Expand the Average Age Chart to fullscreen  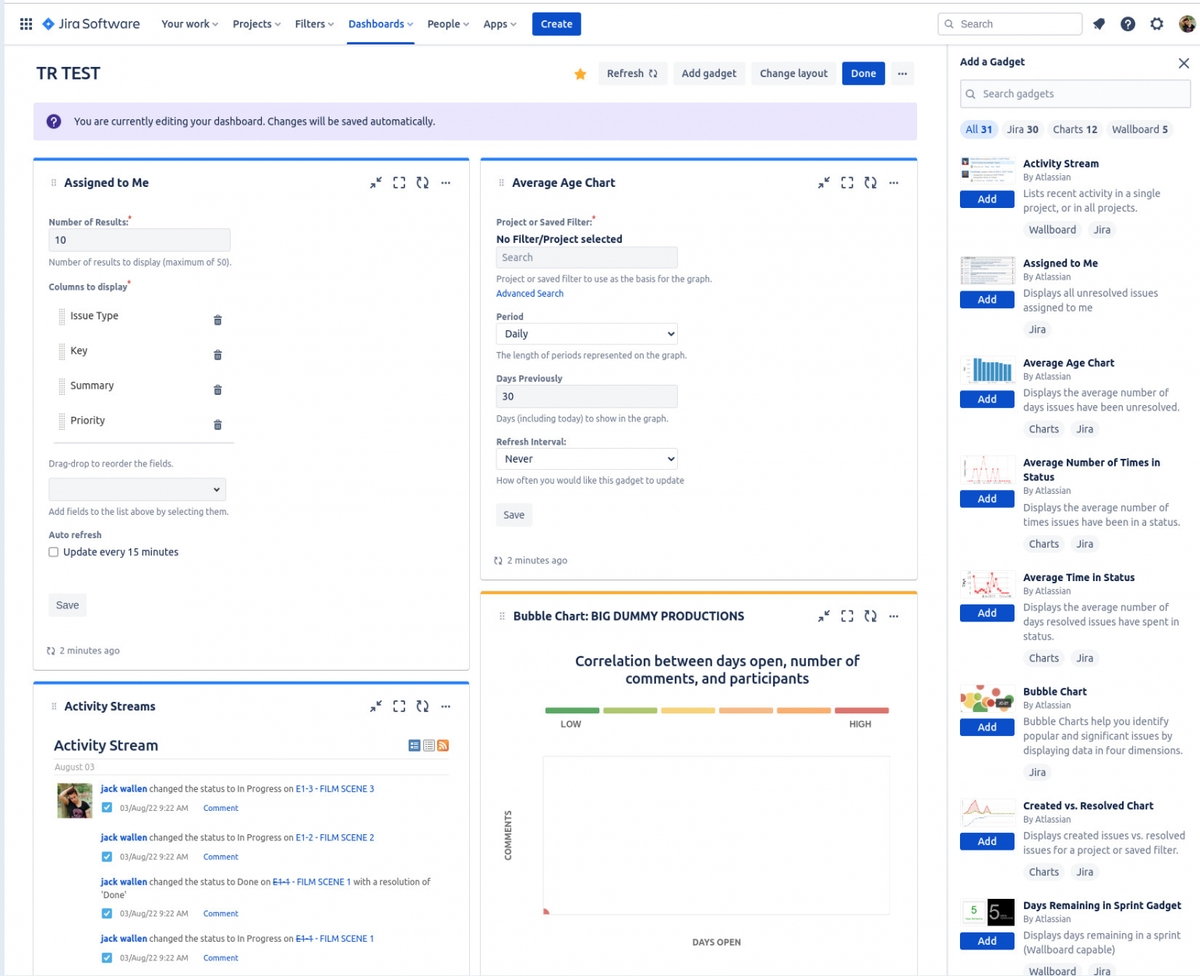click(x=846, y=182)
